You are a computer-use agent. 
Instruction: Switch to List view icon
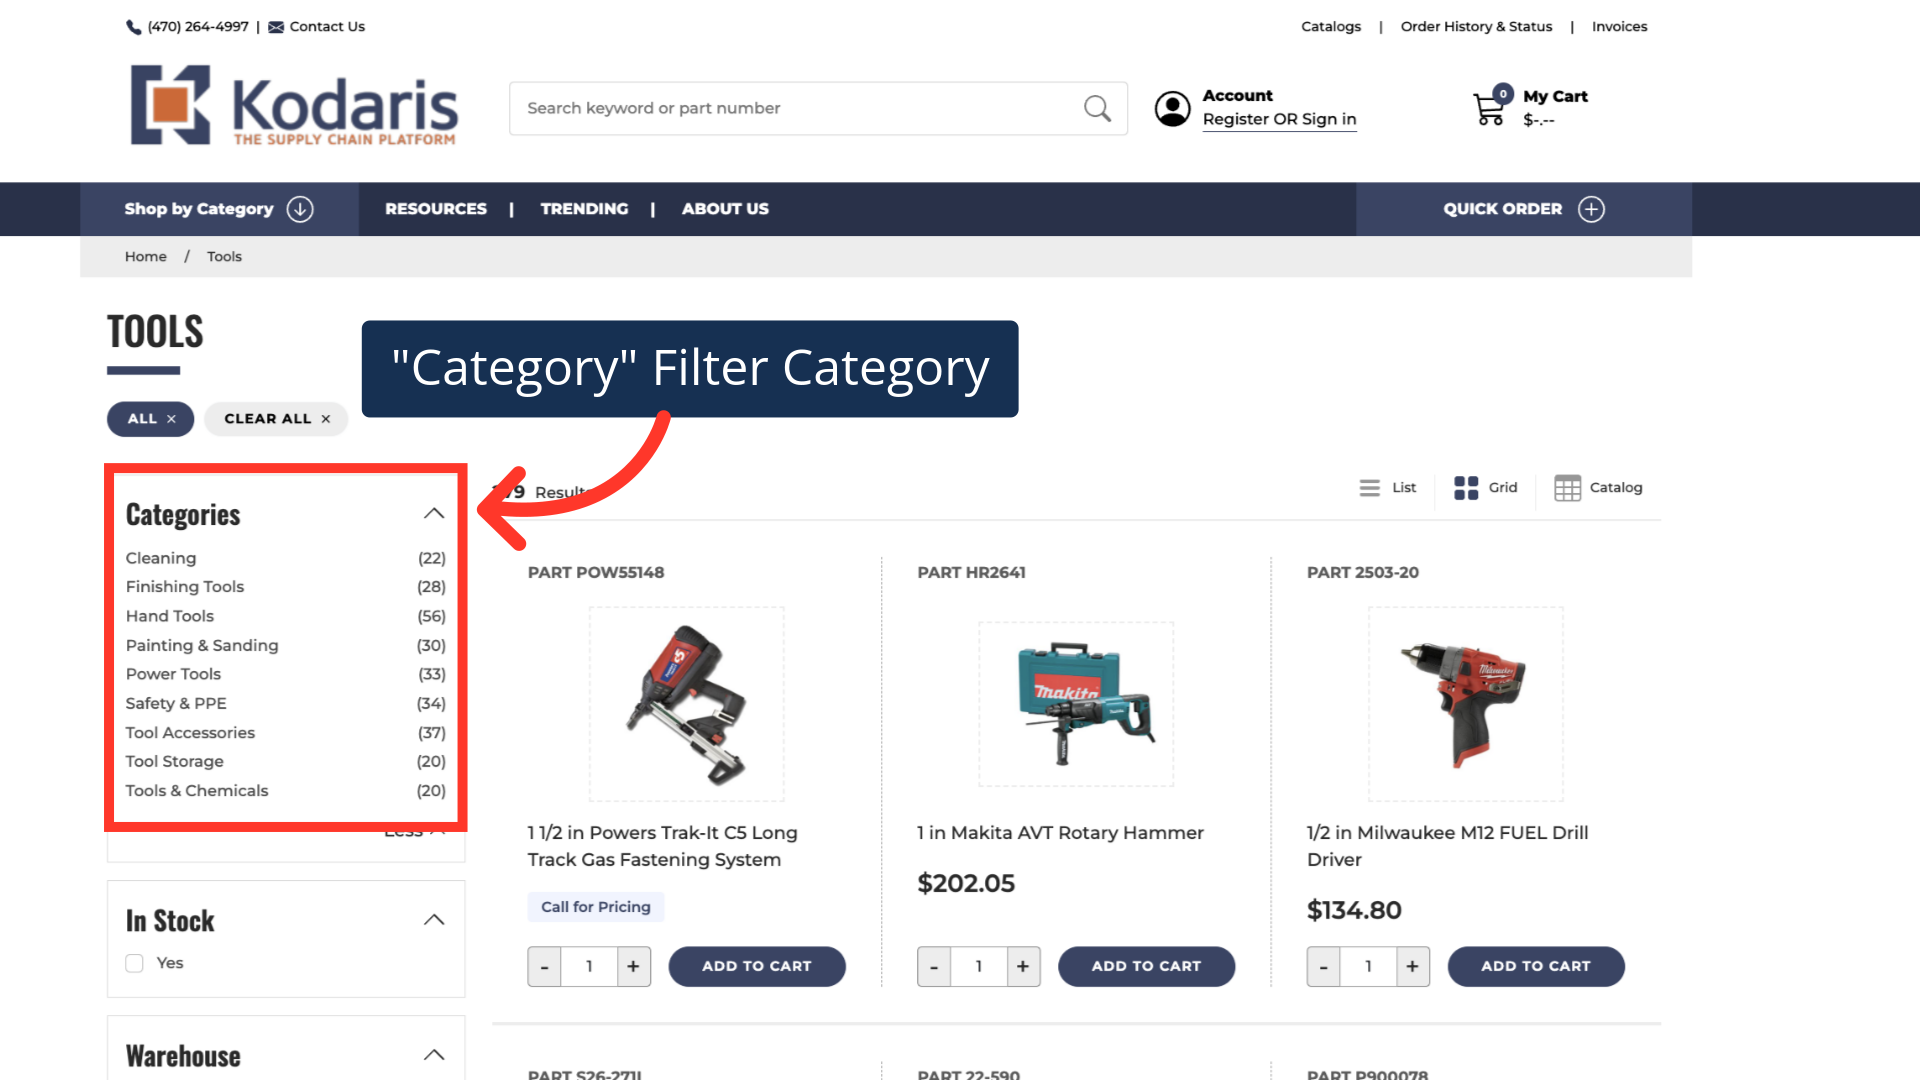coord(1369,488)
